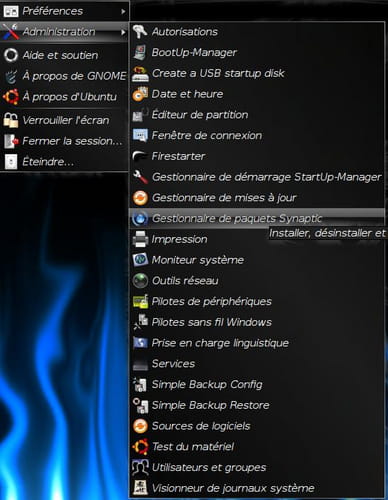This screenshot has height=500, width=388.
Task: Click the Visionneur de journaux icon
Action: click(x=140, y=488)
